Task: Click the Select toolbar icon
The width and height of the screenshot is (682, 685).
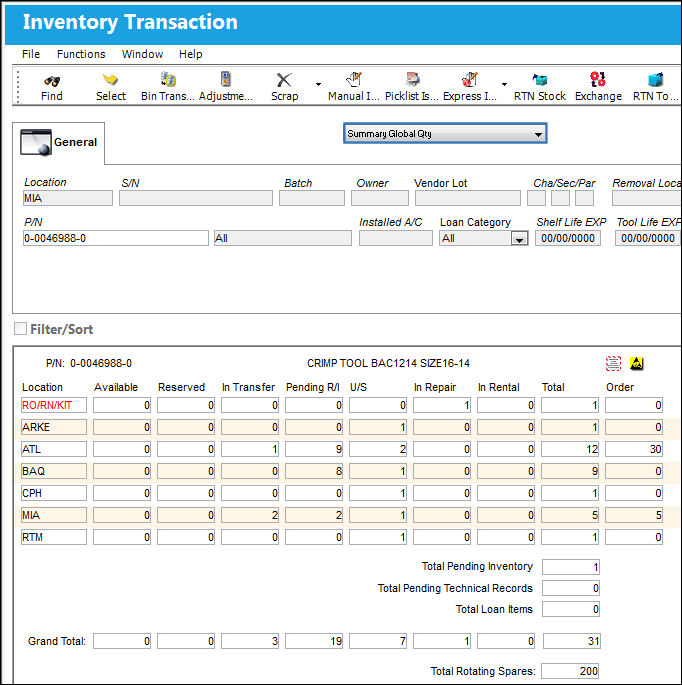Action: tap(111, 80)
